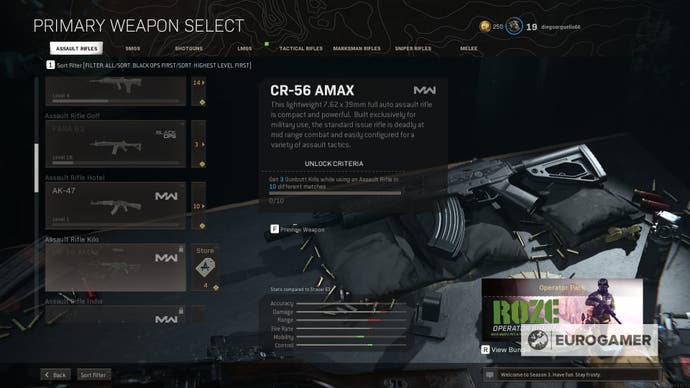The image size is (690, 388).
Task: Switch to the SMGs weapon tab
Action: [132, 48]
